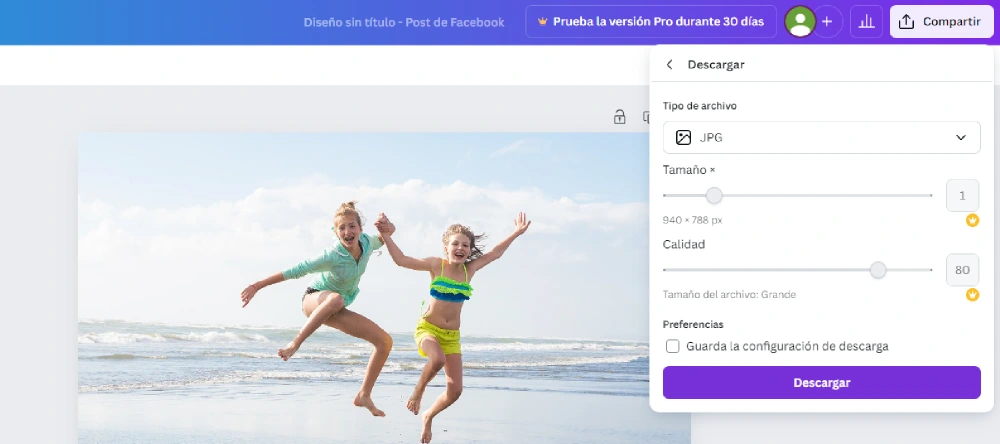Enable Guarda la configuración de descarga checkbox

click(x=672, y=346)
